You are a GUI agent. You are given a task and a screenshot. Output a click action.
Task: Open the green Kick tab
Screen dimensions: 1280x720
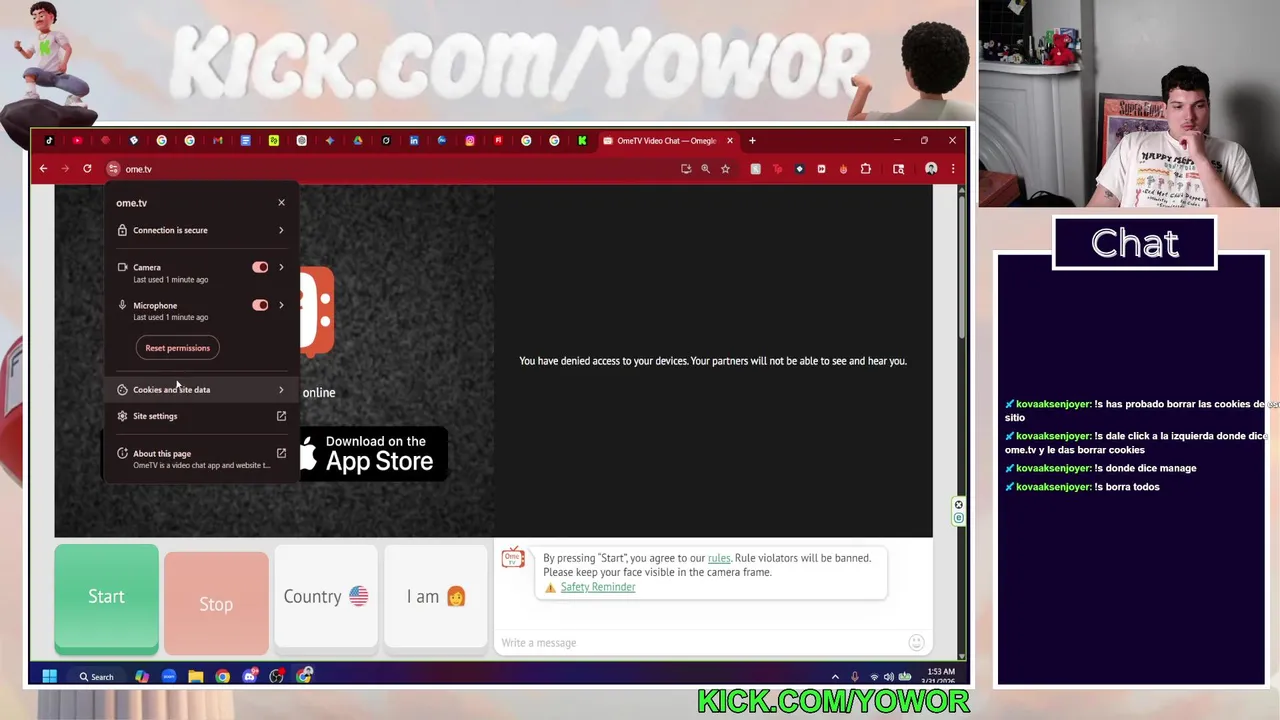click(582, 141)
